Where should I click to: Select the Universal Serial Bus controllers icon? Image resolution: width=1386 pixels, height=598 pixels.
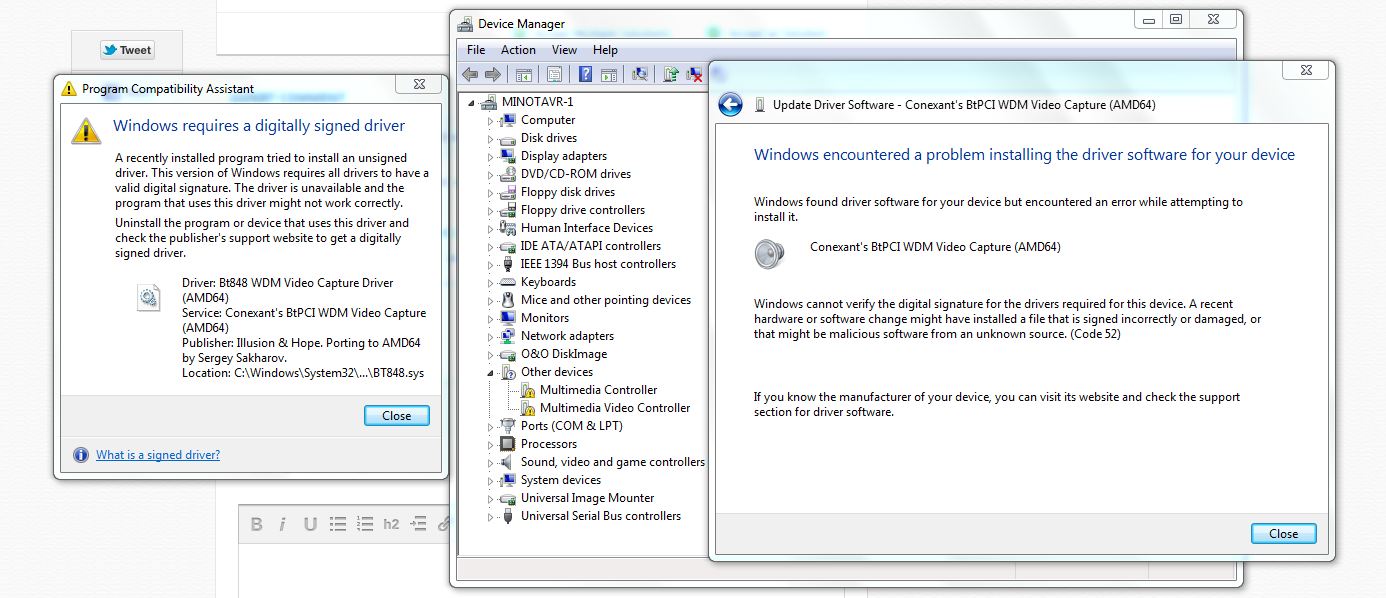point(507,516)
